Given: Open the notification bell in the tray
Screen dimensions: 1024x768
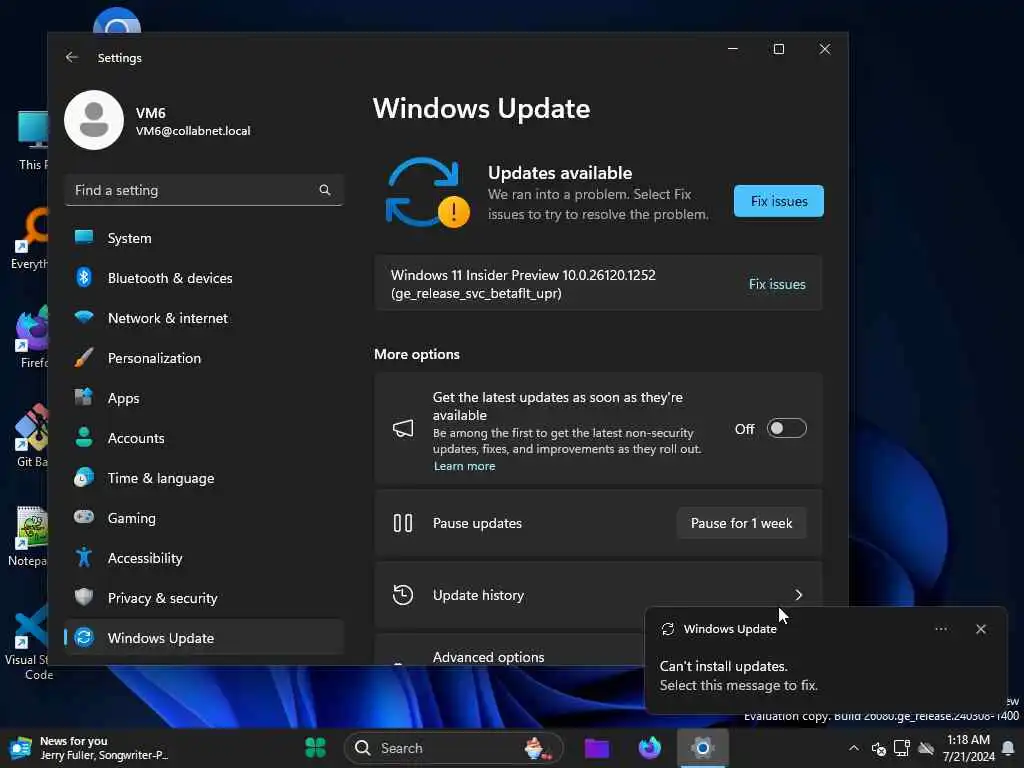Looking at the screenshot, I should point(1008,748).
